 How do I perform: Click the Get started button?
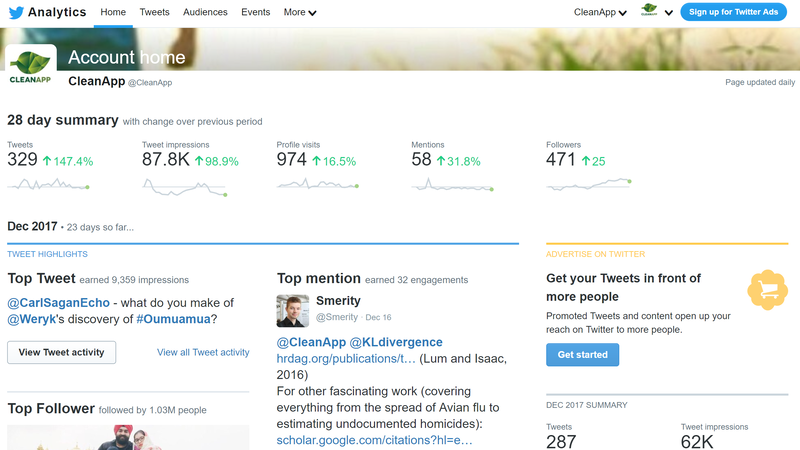point(582,355)
